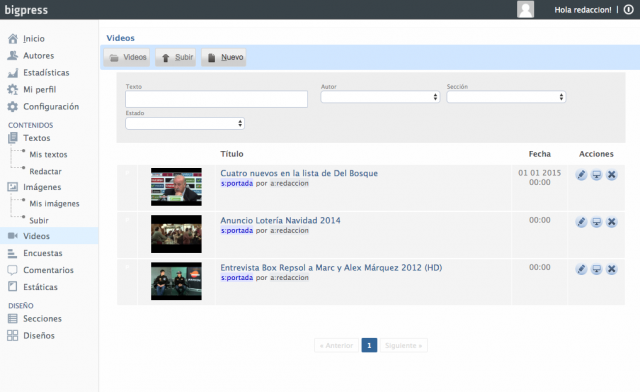The width and height of the screenshot is (640, 392).
Task: Click the Videos camera icon in sidebar
Action: pyautogui.click(x=13, y=236)
